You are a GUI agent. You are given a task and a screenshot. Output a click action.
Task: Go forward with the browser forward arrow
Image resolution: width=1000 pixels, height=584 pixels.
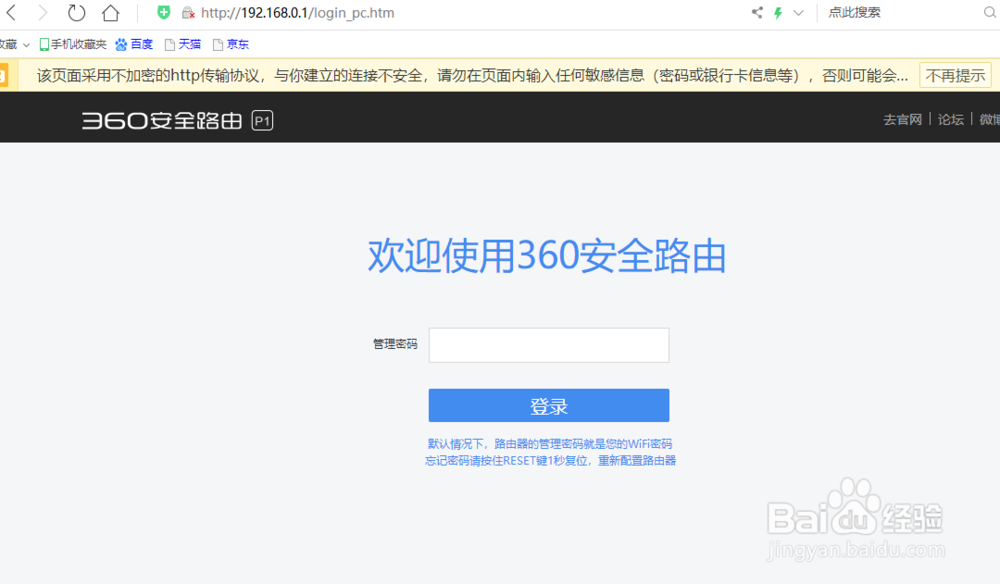click(42, 12)
